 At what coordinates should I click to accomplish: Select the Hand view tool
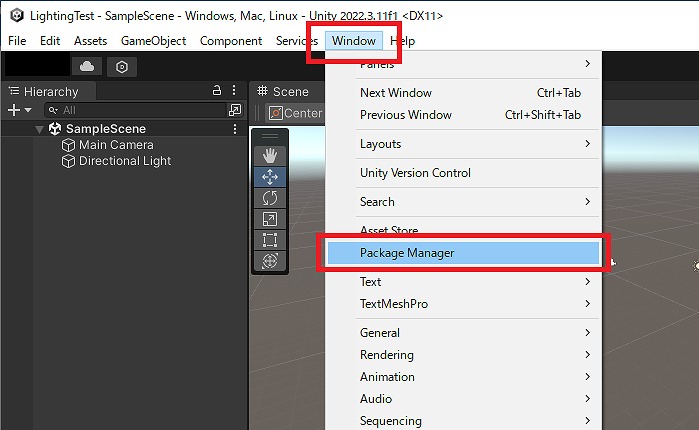[x=270, y=156]
